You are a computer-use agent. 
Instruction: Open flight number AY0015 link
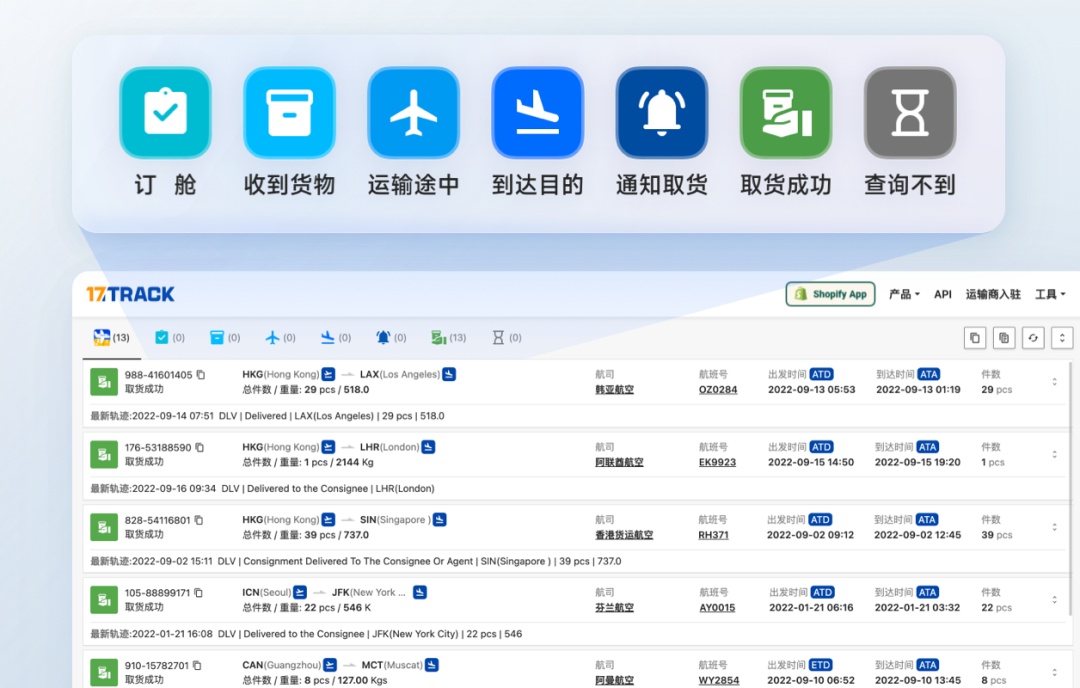(x=717, y=607)
